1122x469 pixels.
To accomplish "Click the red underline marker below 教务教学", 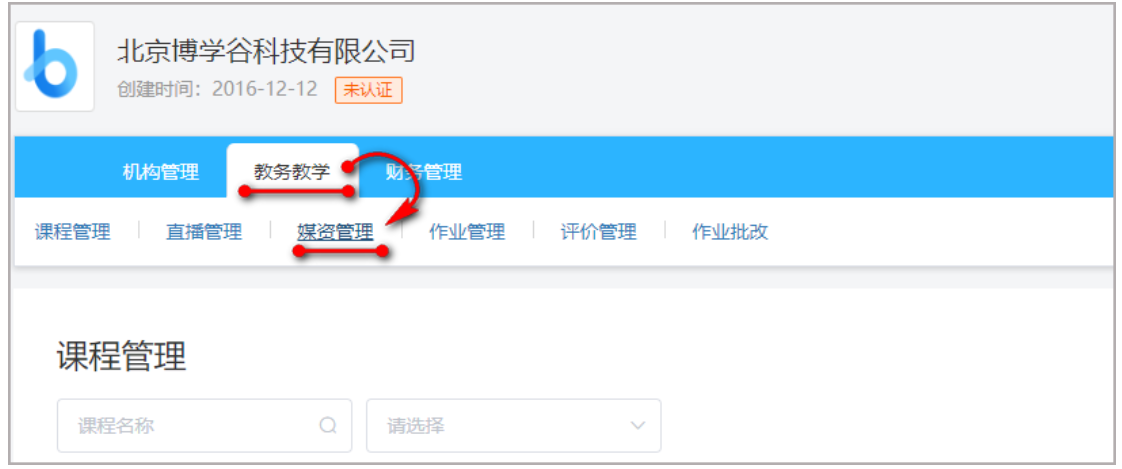I will 296,191.
